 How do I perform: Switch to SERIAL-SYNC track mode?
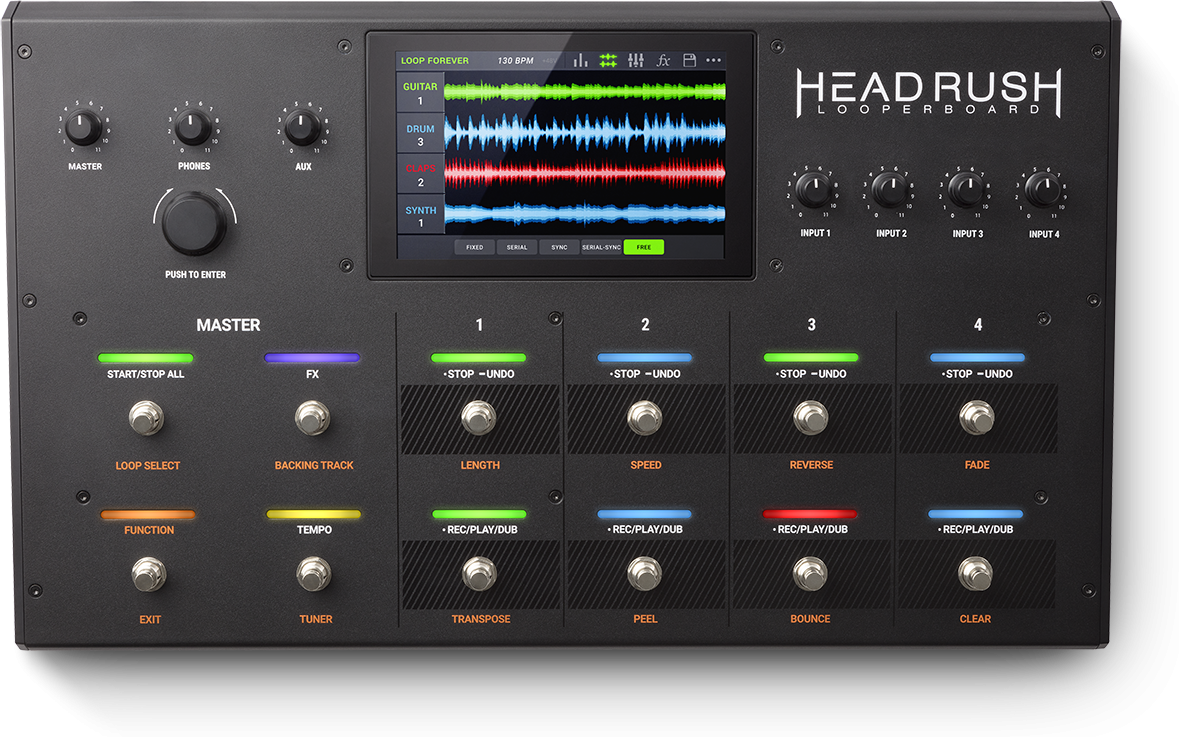tap(601, 247)
